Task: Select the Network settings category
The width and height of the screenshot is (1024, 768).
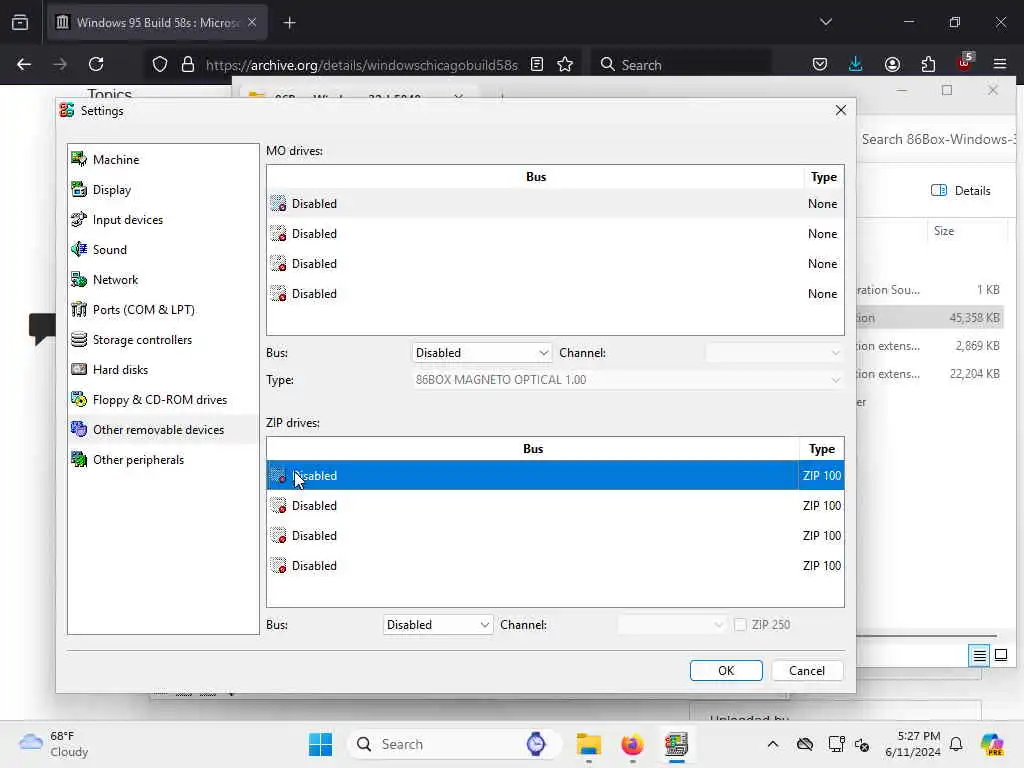Action: point(163,280)
